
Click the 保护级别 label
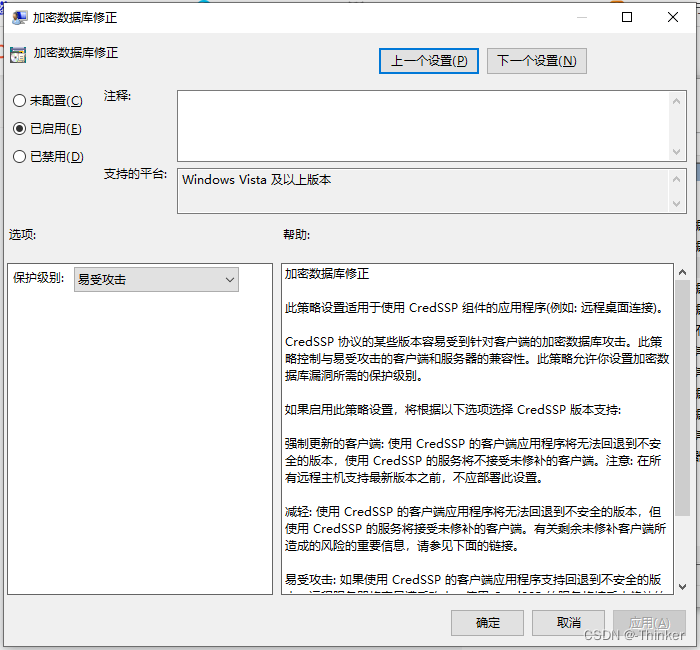pyautogui.click(x=38, y=278)
